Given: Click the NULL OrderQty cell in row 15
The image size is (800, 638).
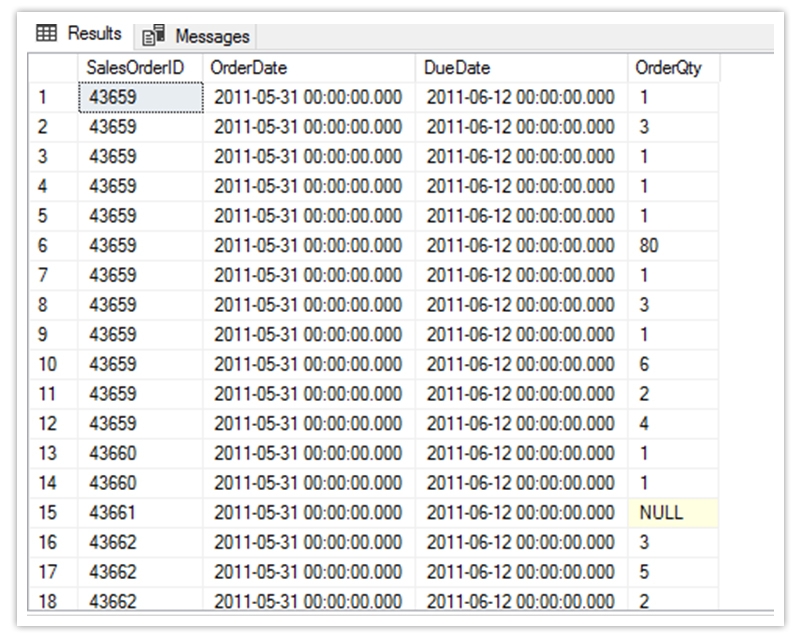Looking at the screenshot, I should tap(673, 512).
